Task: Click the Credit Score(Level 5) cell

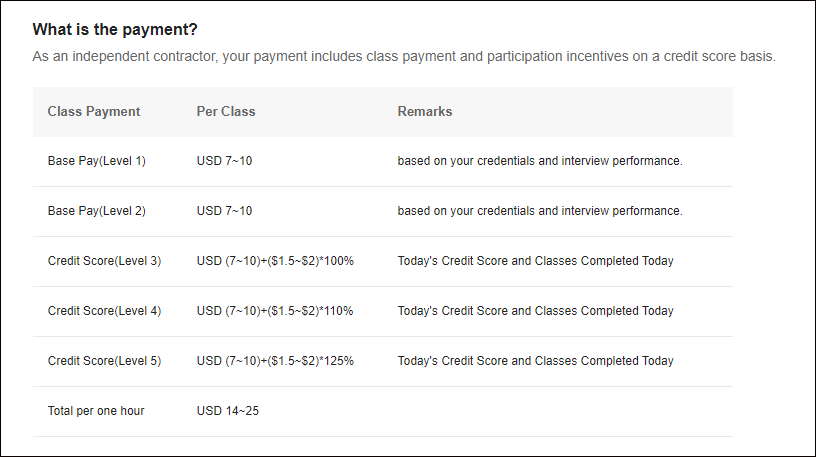Action: click(104, 361)
